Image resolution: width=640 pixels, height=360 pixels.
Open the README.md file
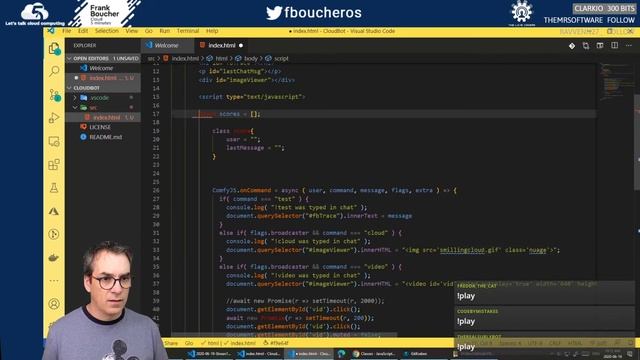(103, 137)
